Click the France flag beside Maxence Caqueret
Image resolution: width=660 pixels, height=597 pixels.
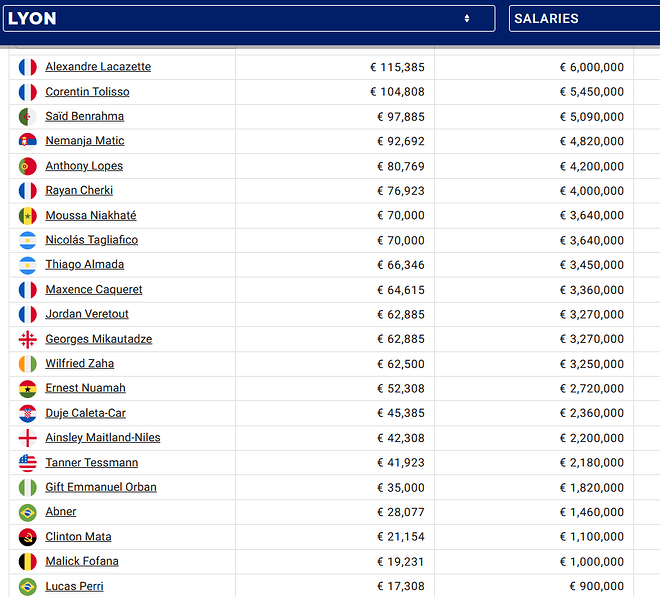point(28,290)
